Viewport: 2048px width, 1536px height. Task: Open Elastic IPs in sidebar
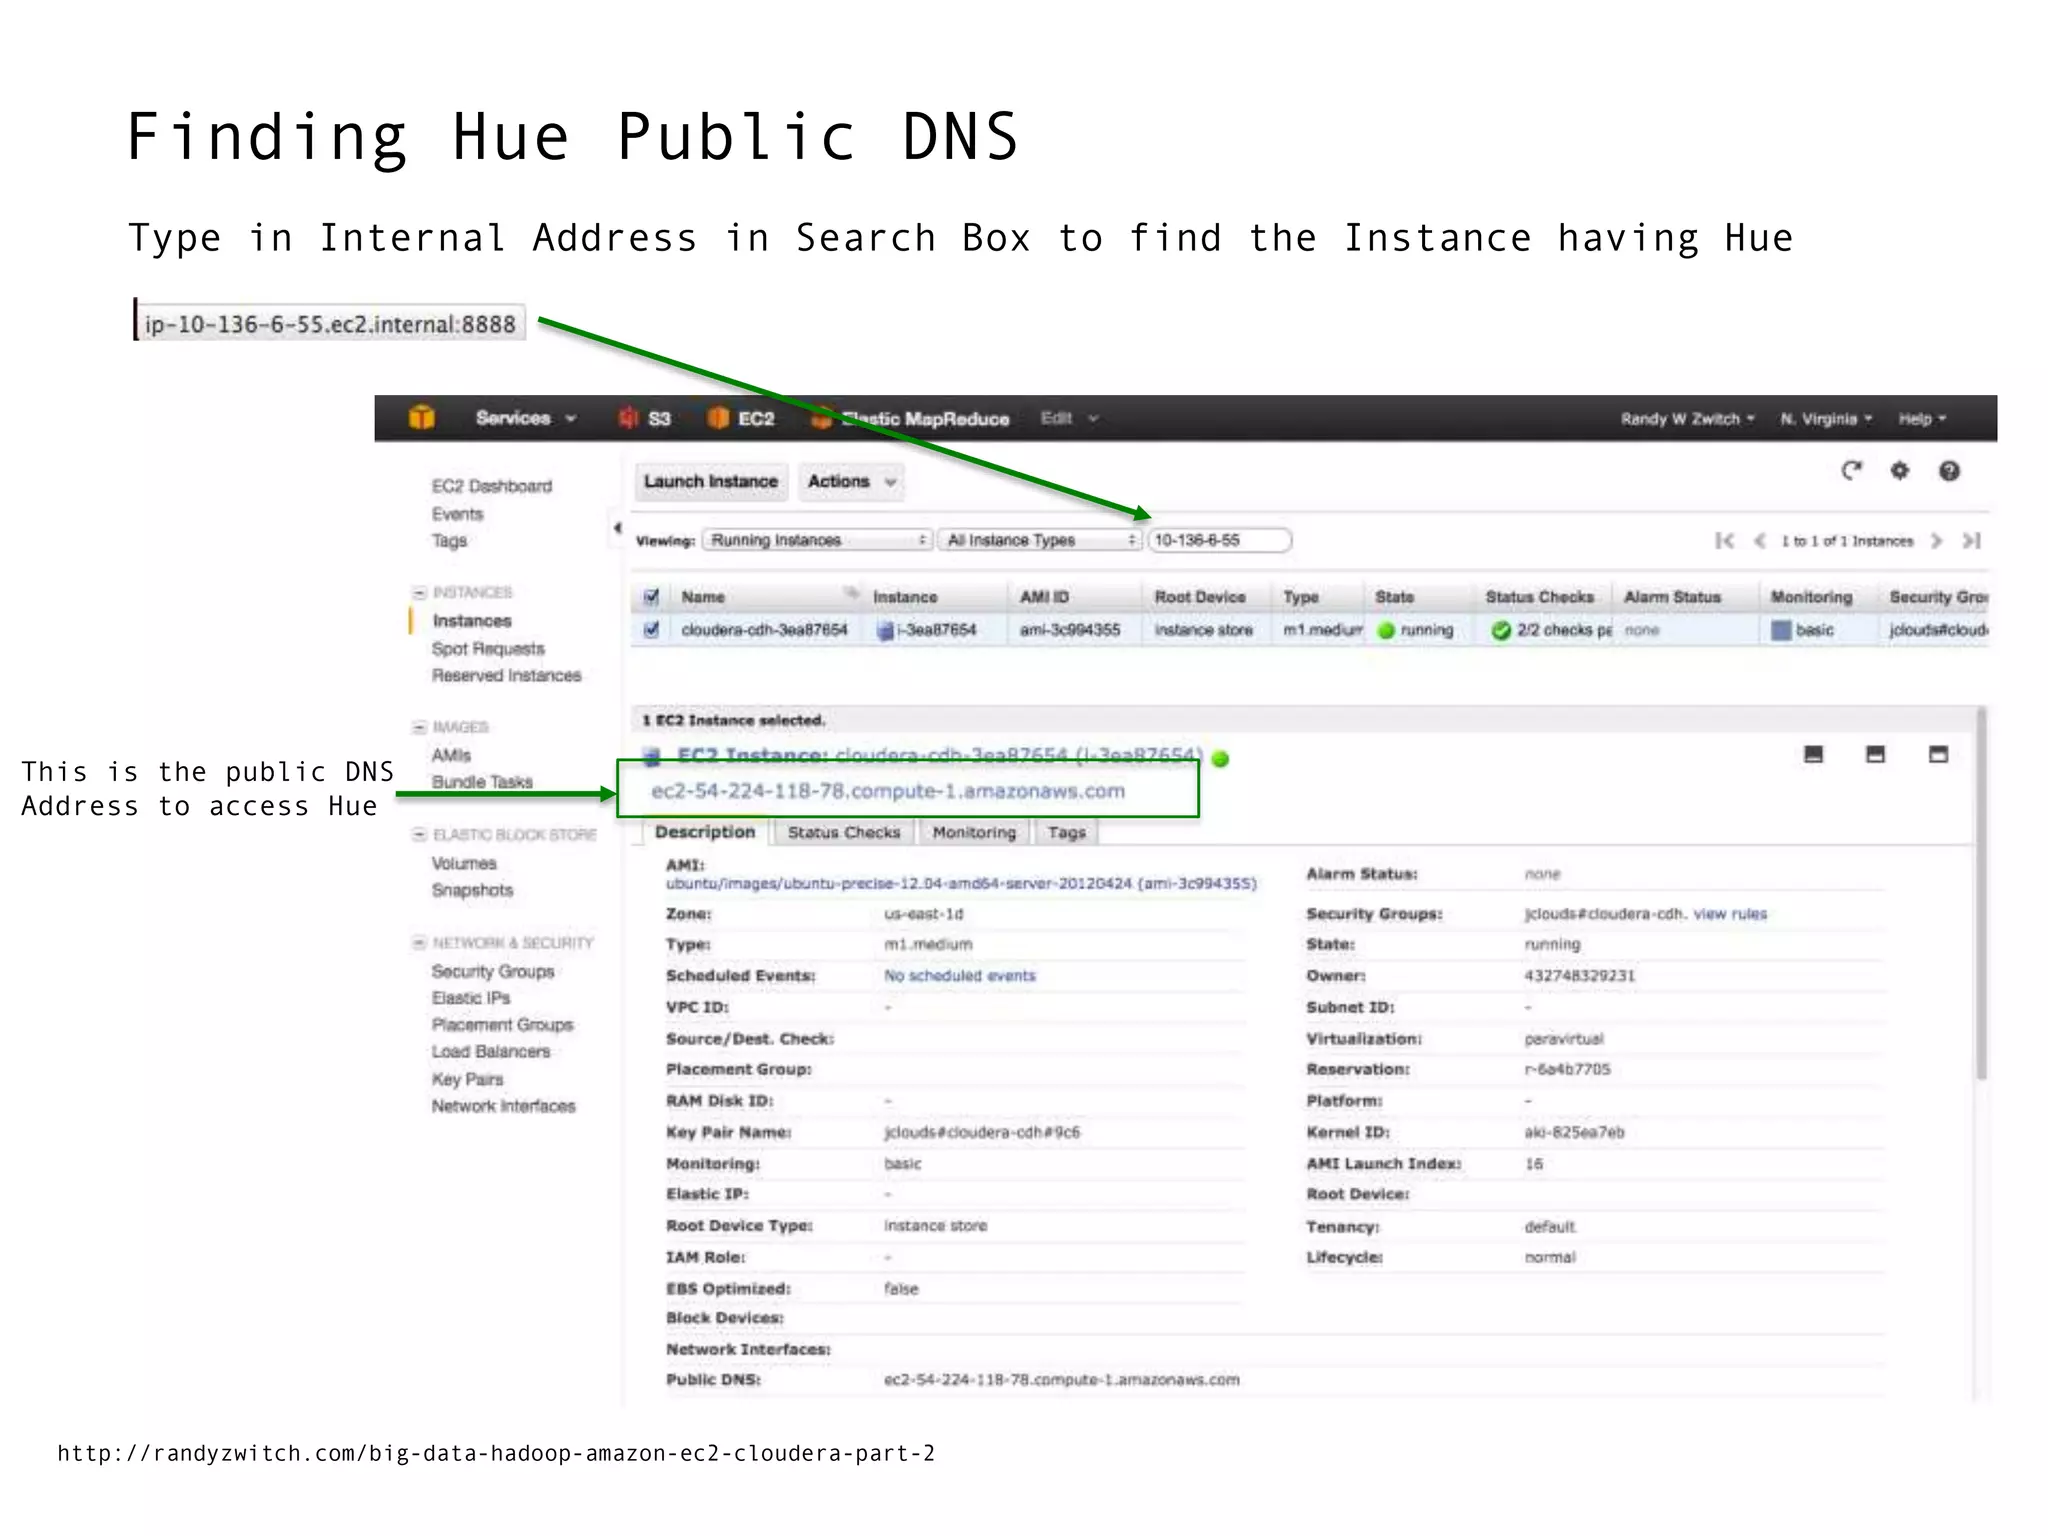point(470,998)
